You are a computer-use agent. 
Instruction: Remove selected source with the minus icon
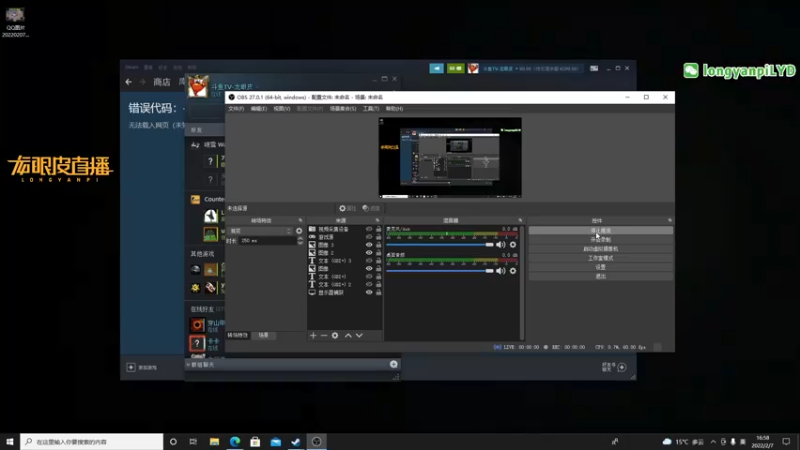(x=324, y=335)
